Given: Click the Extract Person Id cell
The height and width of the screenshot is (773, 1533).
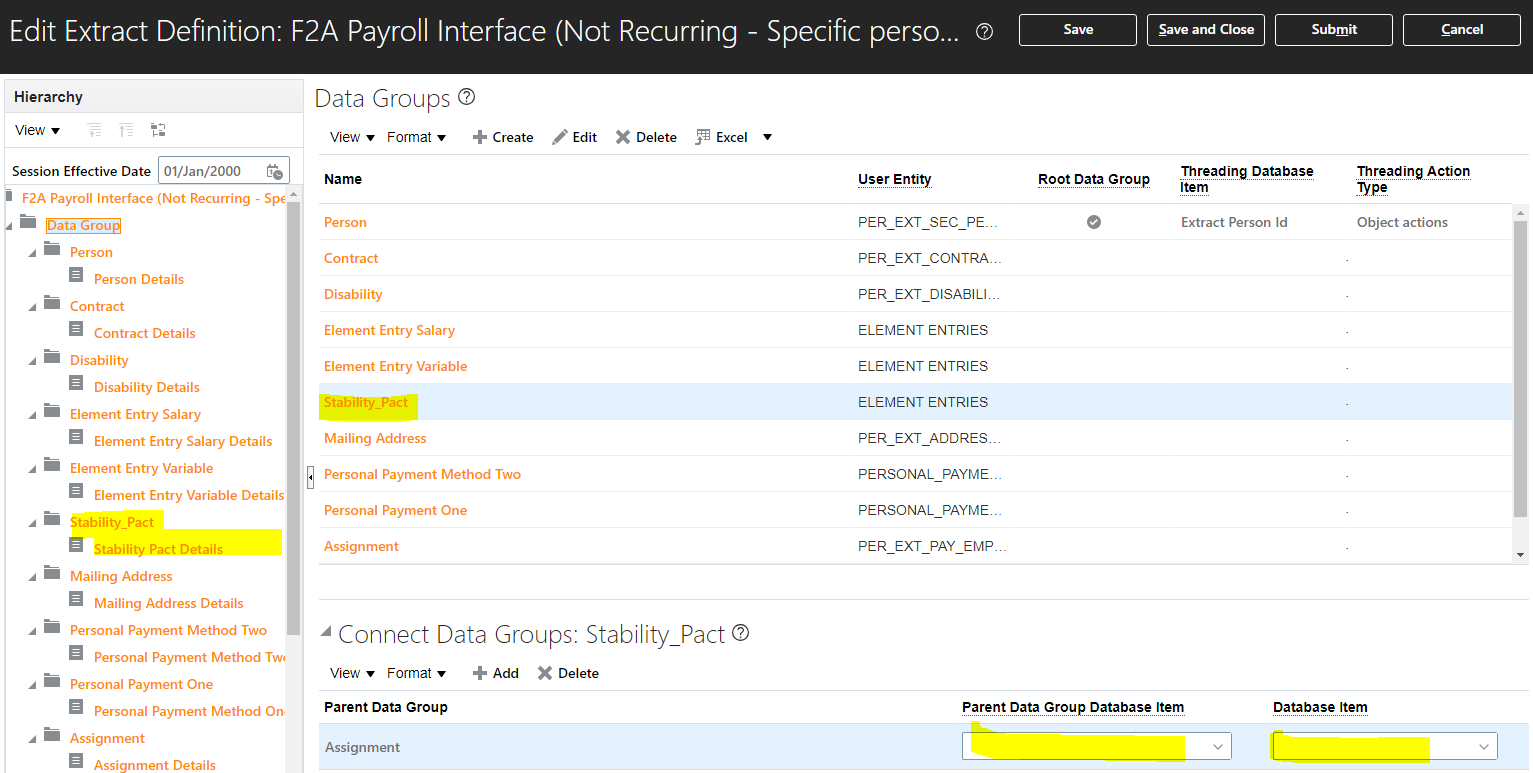Looking at the screenshot, I should tap(1234, 222).
